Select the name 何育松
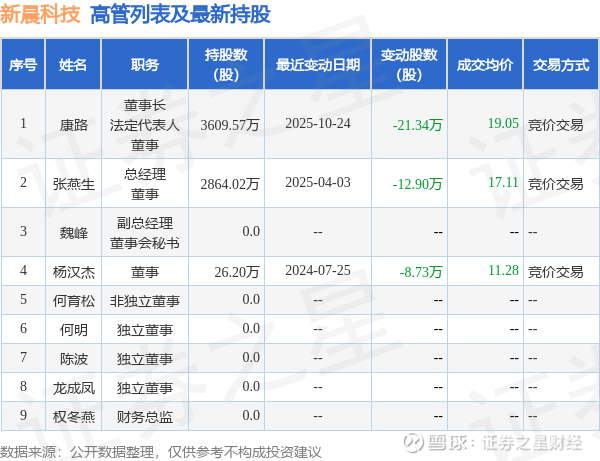The height and width of the screenshot is (461, 600). (73, 301)
